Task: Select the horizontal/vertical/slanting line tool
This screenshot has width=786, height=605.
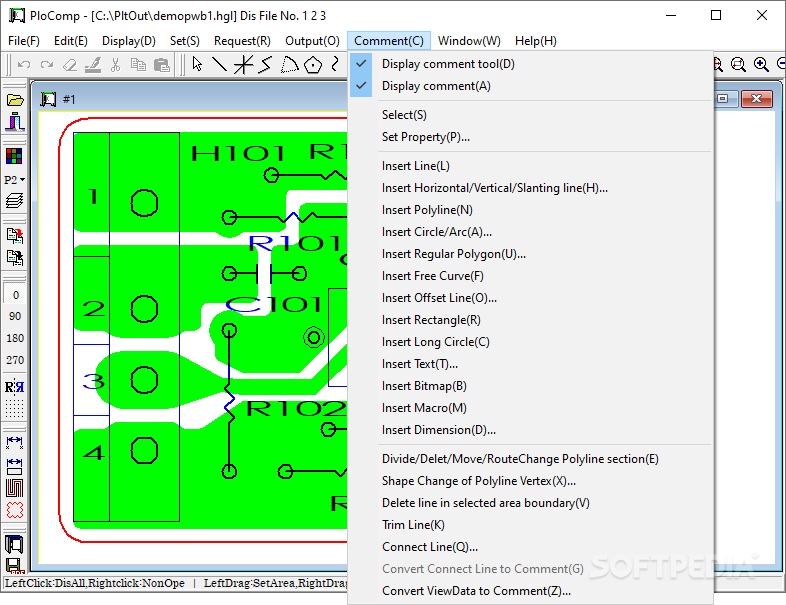Action: point(243,65)
